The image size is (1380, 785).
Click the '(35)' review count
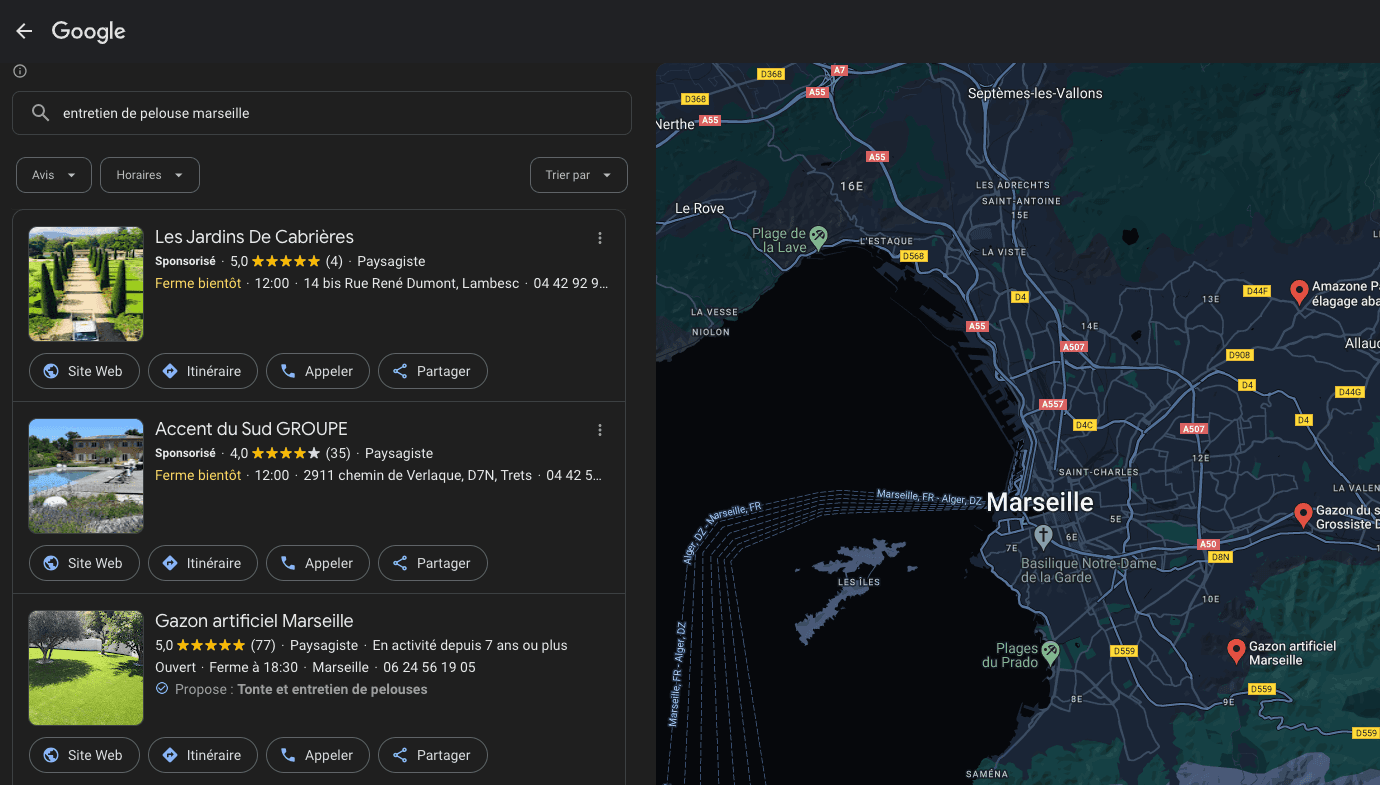(338, 453)
